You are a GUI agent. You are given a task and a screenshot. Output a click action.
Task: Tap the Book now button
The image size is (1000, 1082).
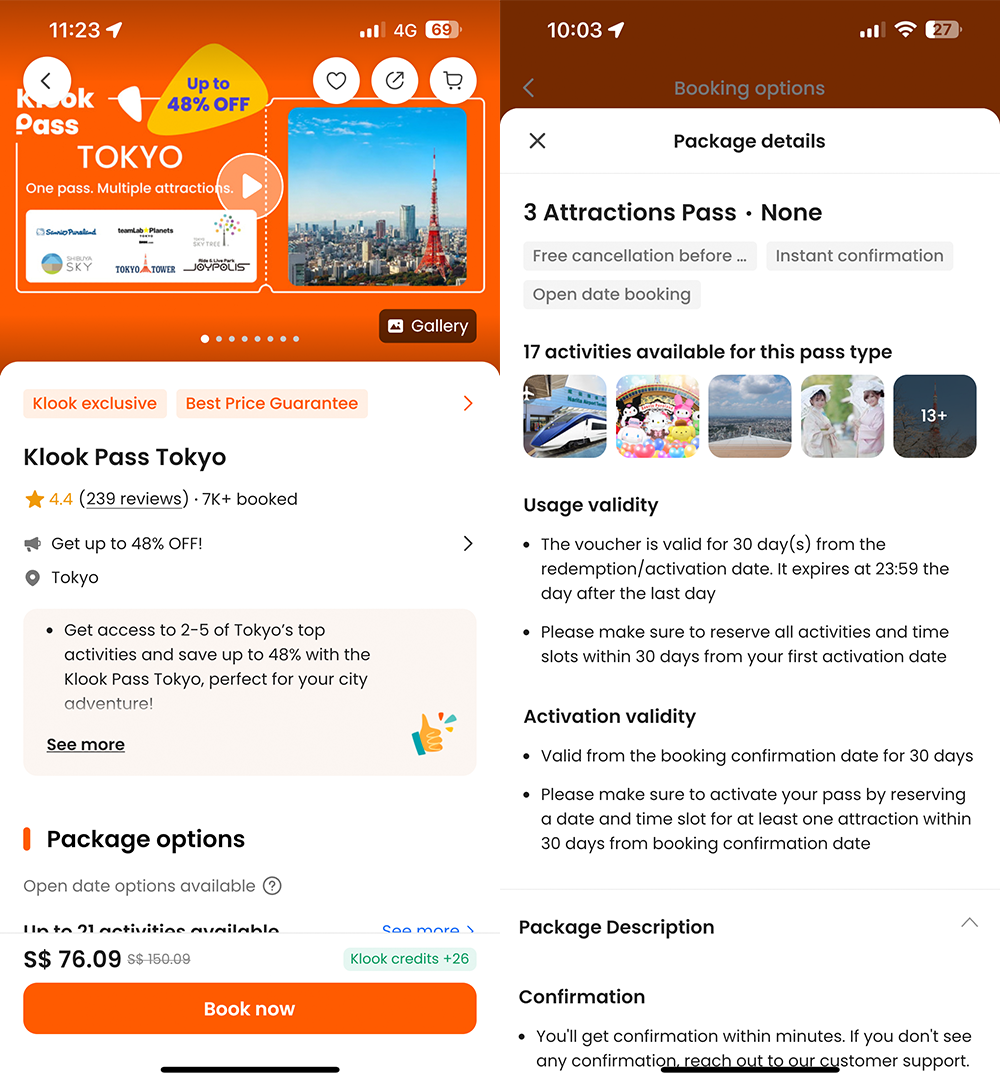pyautogui.click(x=250, y=1008)
